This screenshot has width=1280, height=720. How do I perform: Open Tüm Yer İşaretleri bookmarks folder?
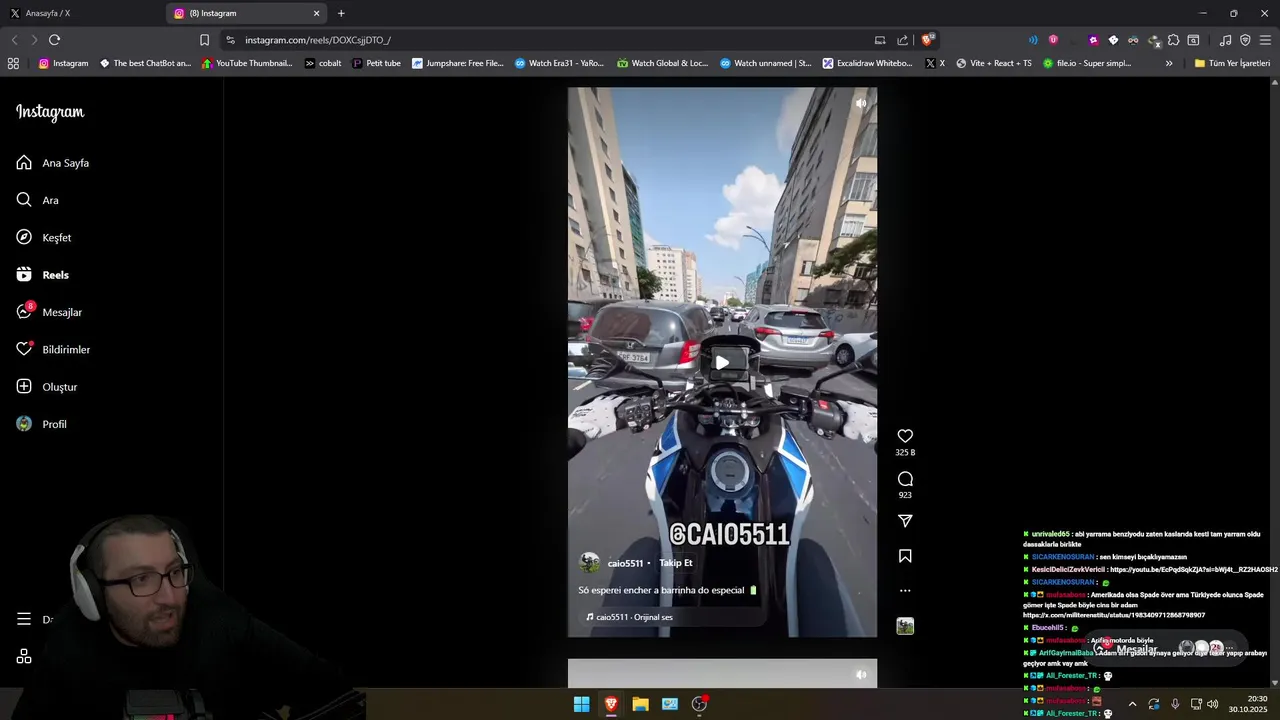[x=1232, y=63]
